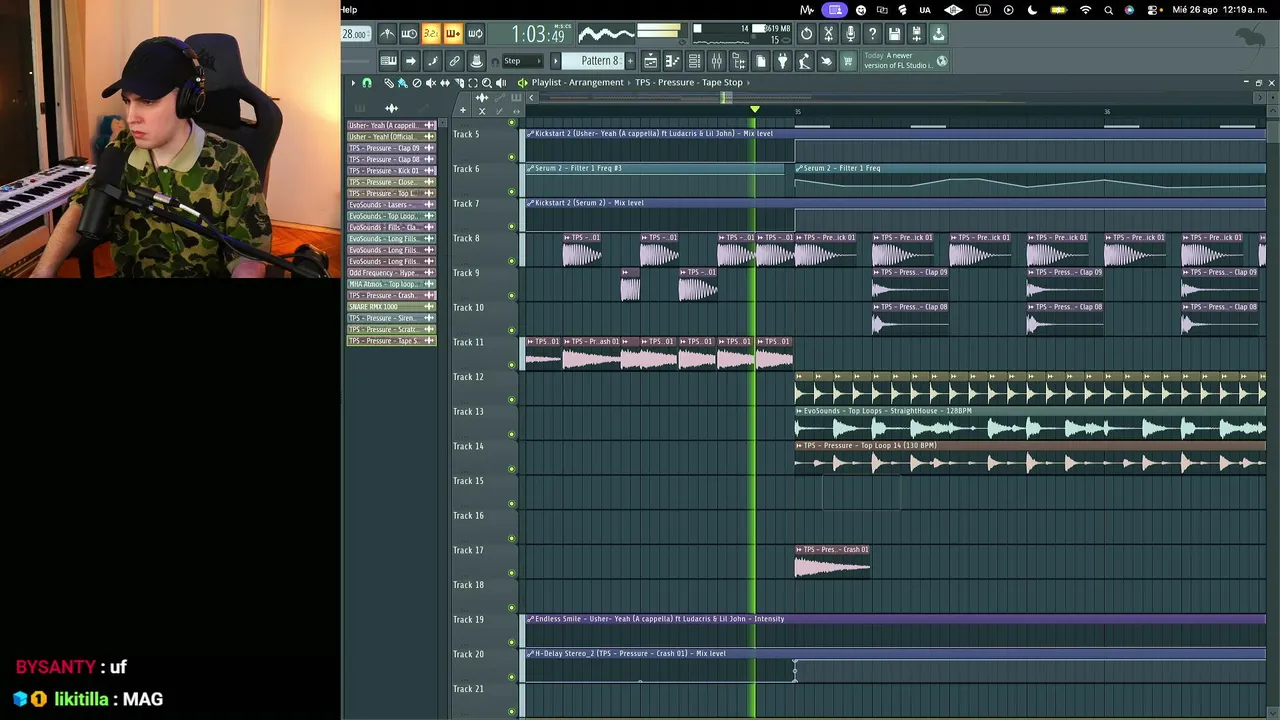Open the question mark help icon
This screenshot has height=720, width=1280.
(872, 34)
